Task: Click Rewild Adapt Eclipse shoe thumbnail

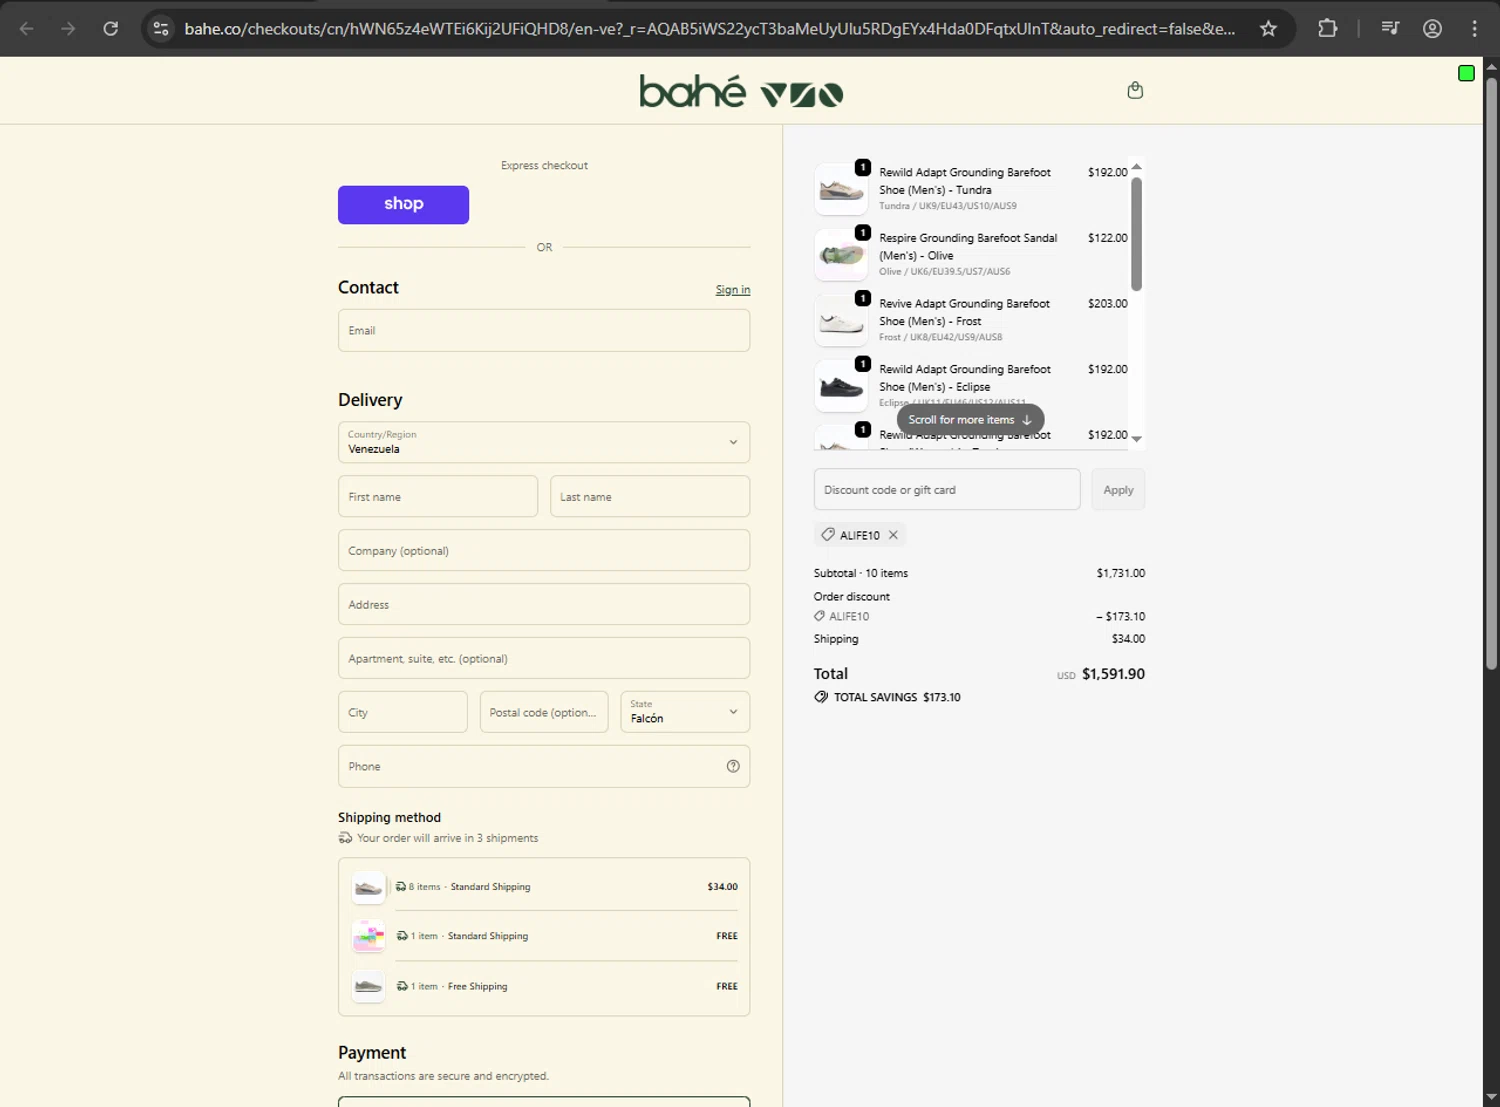Action: 841,386
